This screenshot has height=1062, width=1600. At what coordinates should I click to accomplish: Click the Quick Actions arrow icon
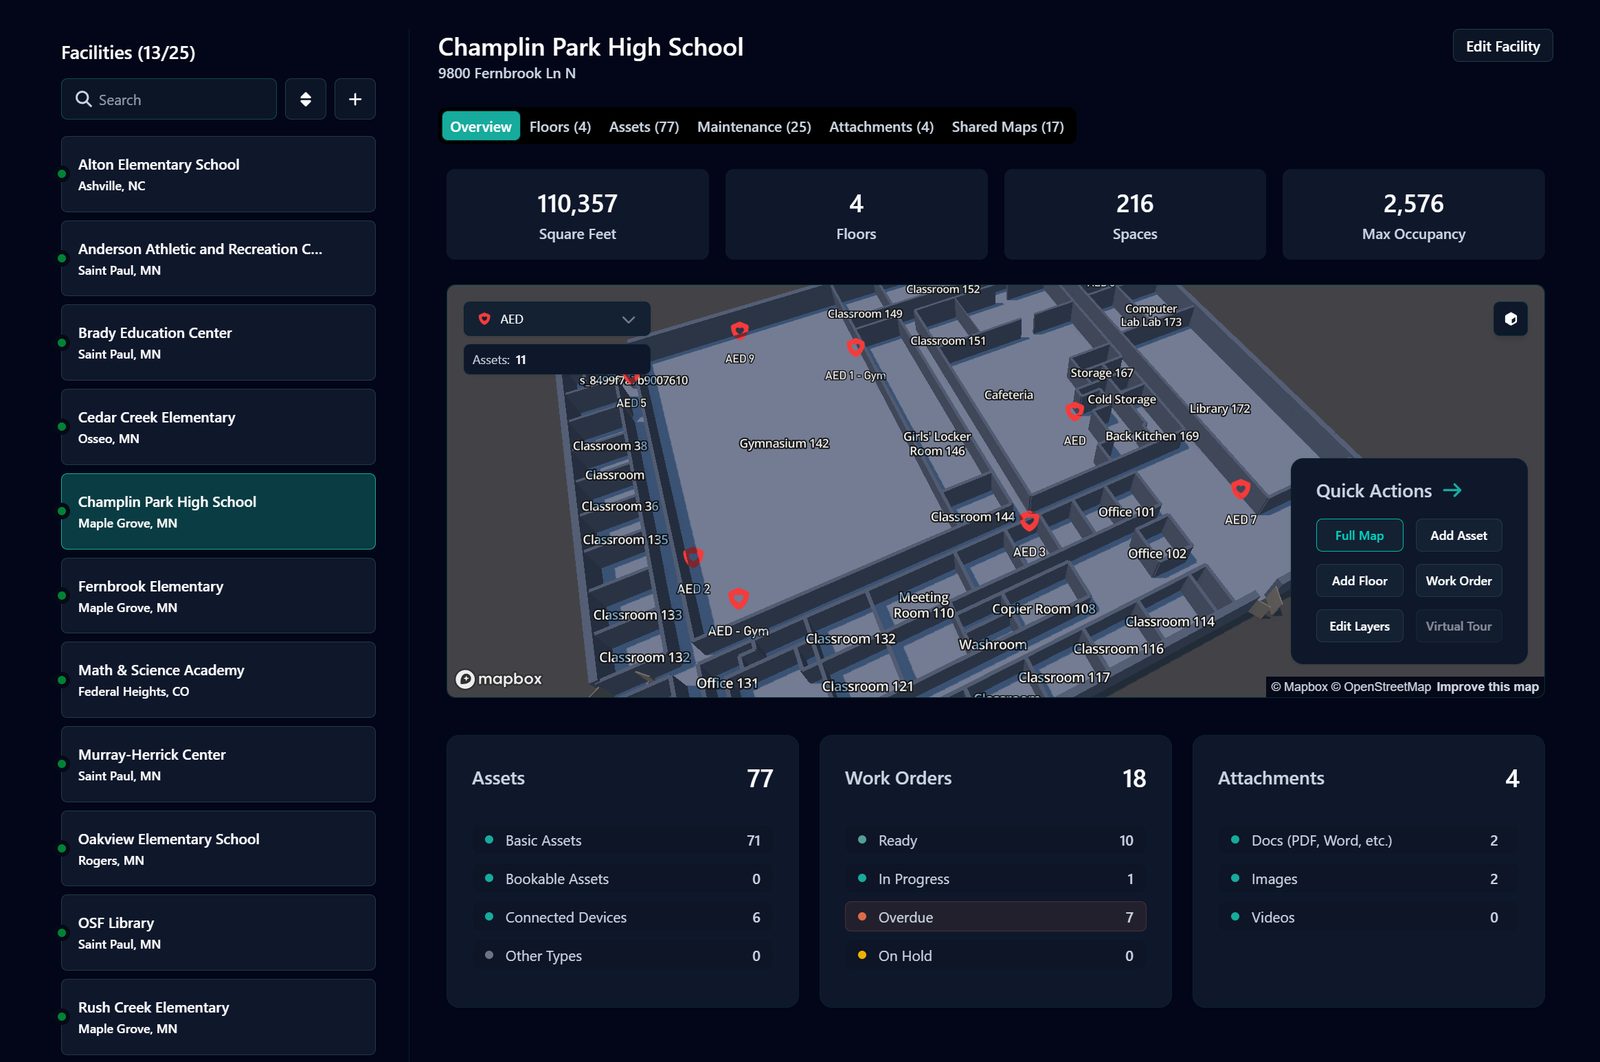[1453, 490]
